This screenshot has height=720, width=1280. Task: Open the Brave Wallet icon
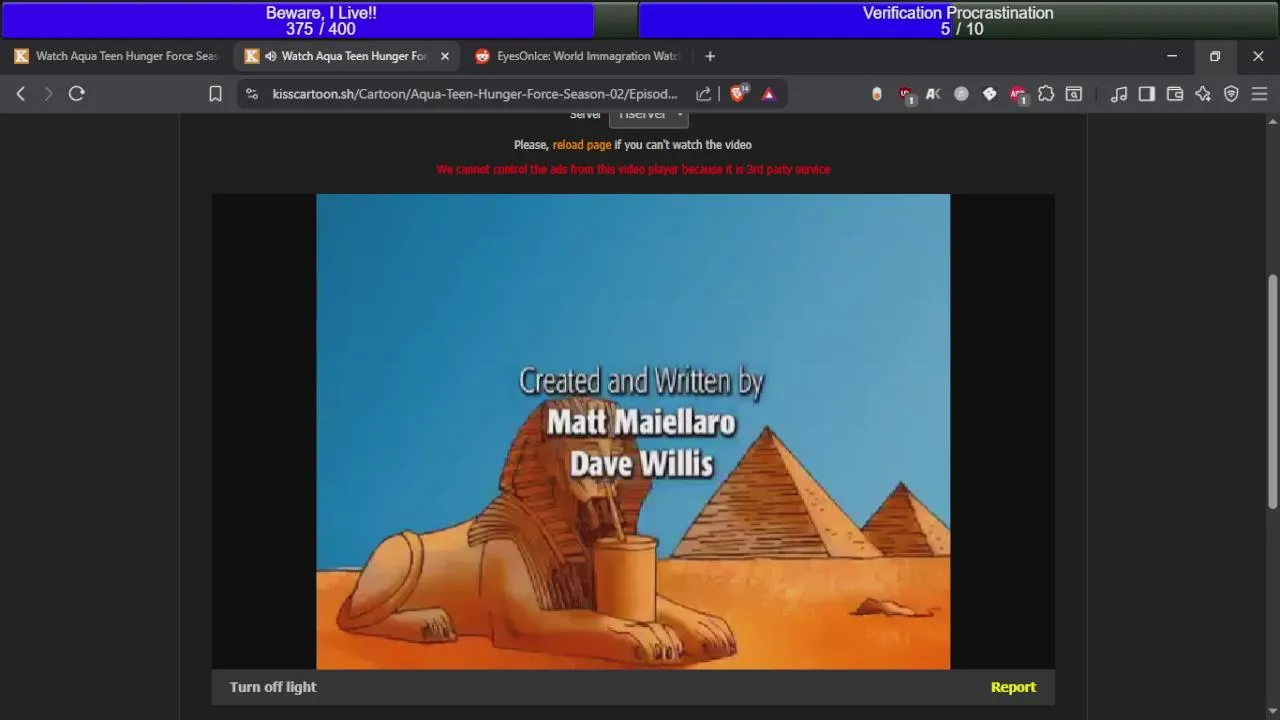[x=1175, y=94]
